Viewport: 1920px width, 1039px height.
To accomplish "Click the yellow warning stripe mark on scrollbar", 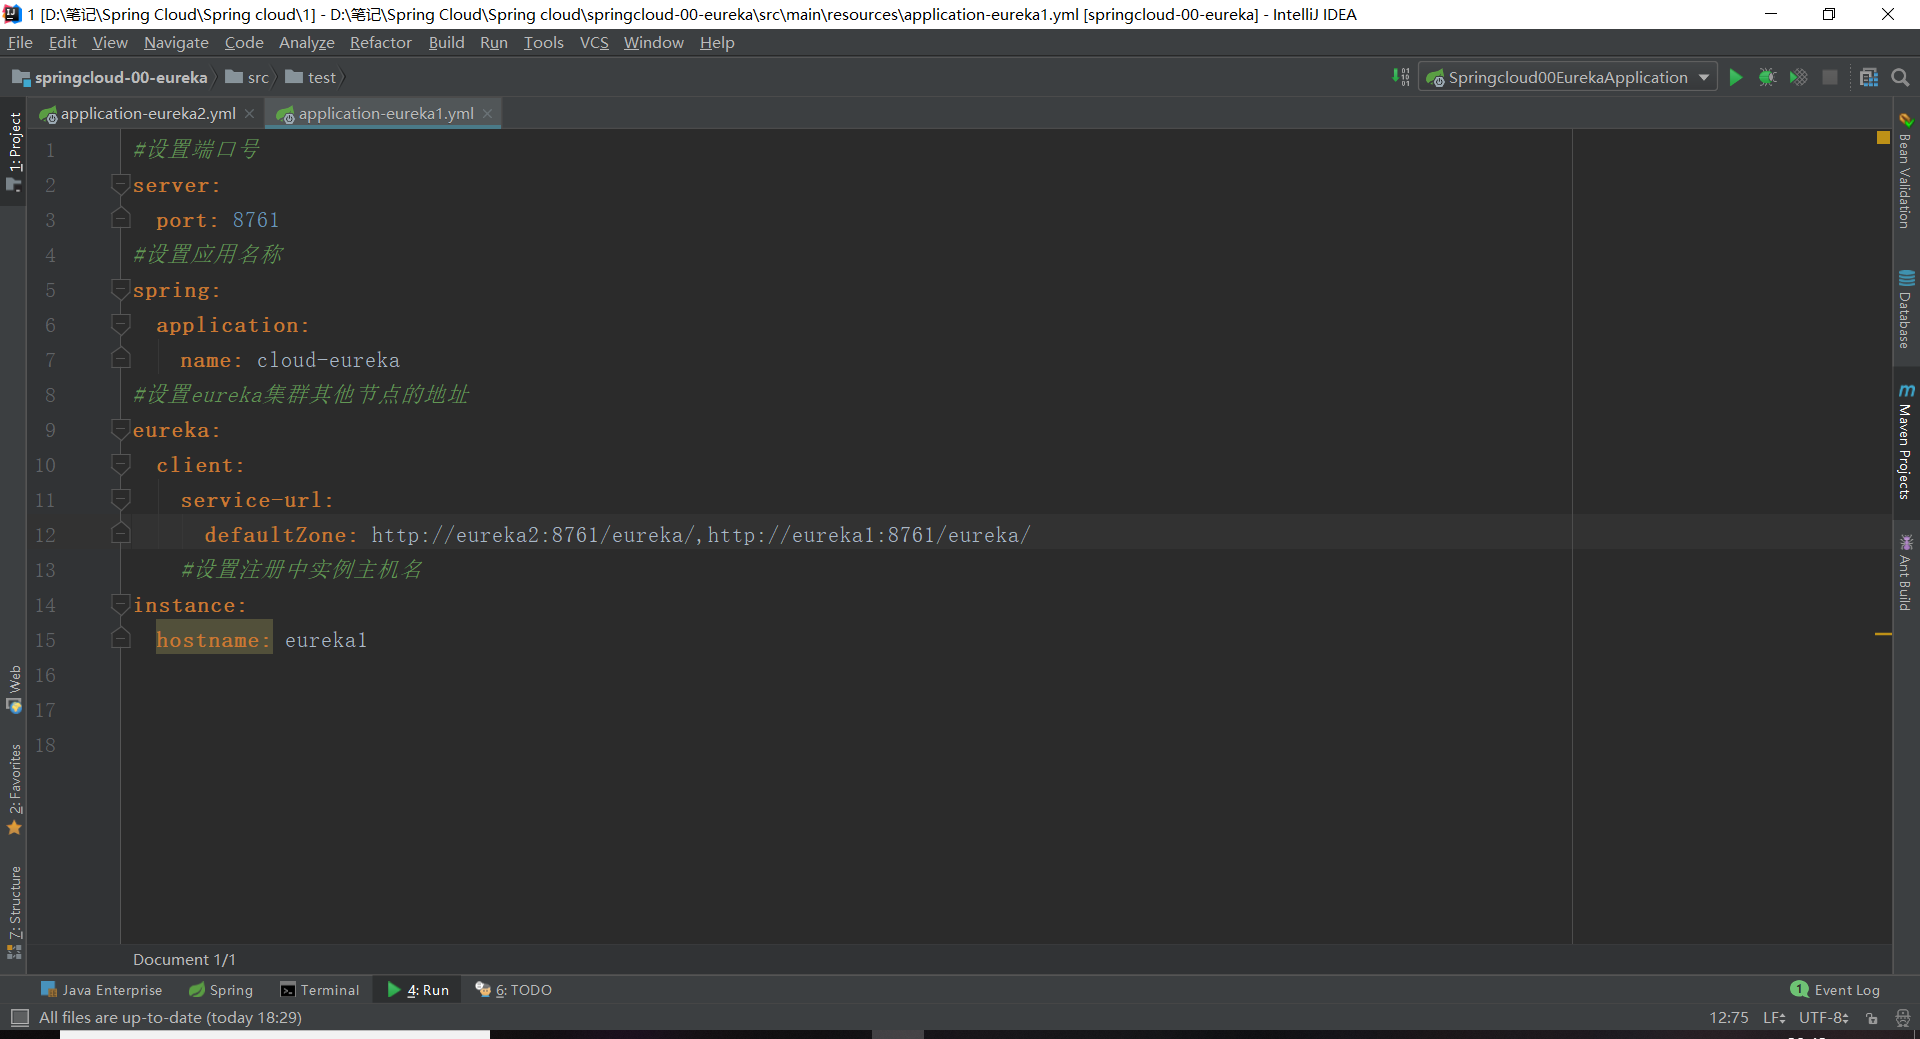I will pyautogui.click(x=1883, y=634).
